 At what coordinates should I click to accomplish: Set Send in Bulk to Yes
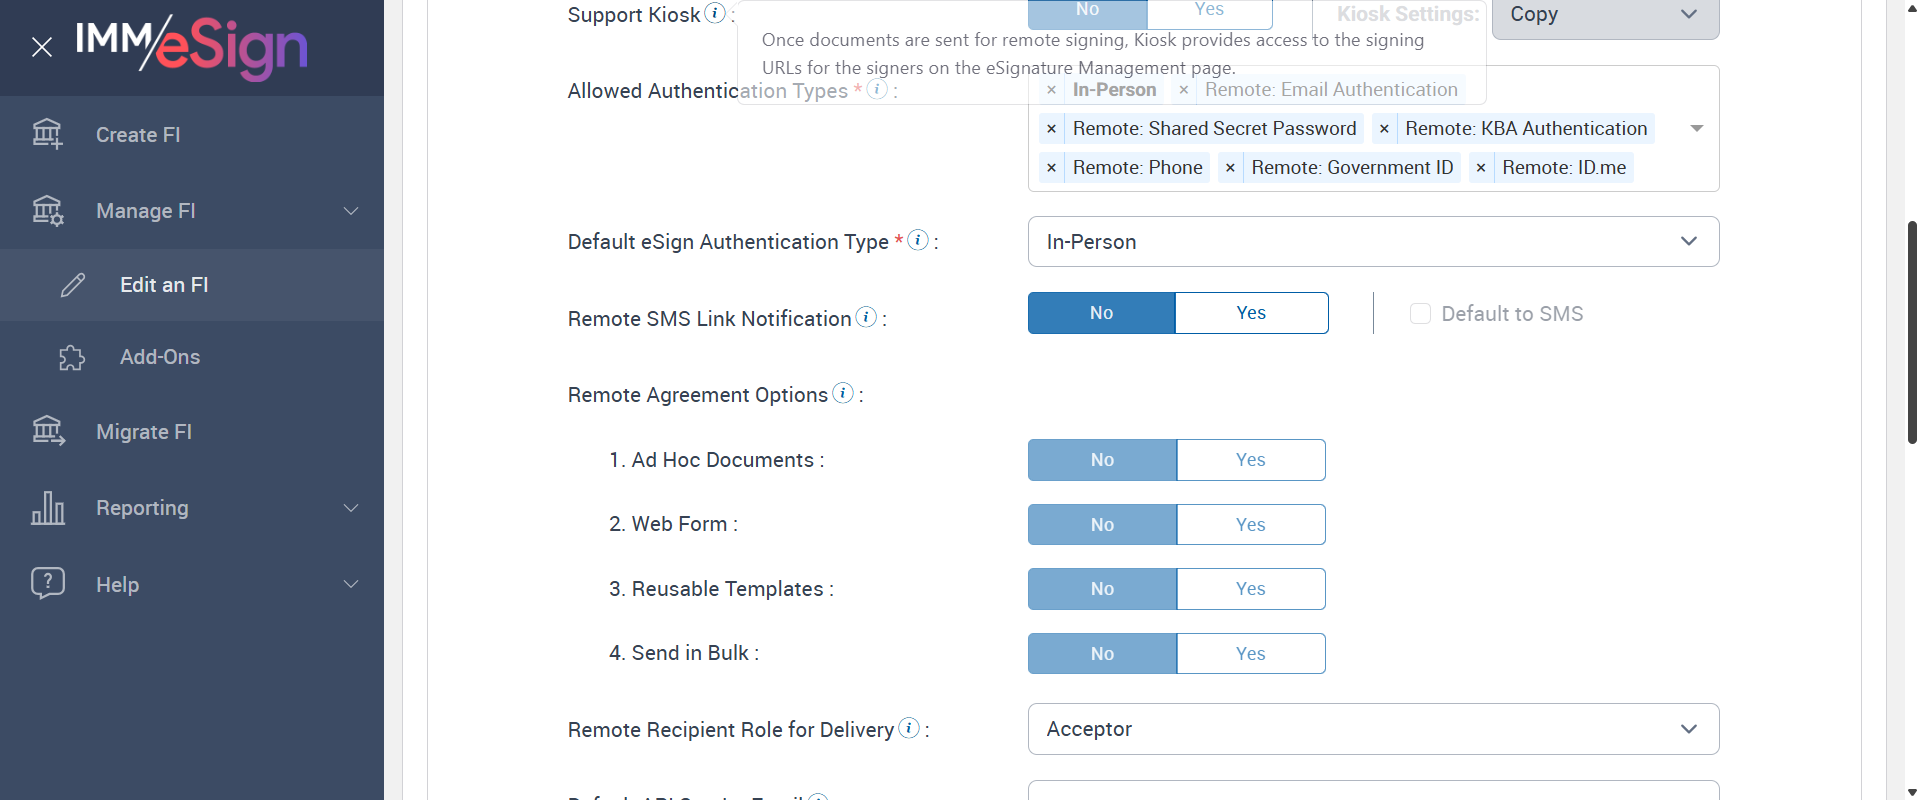tap(1251, 654)
